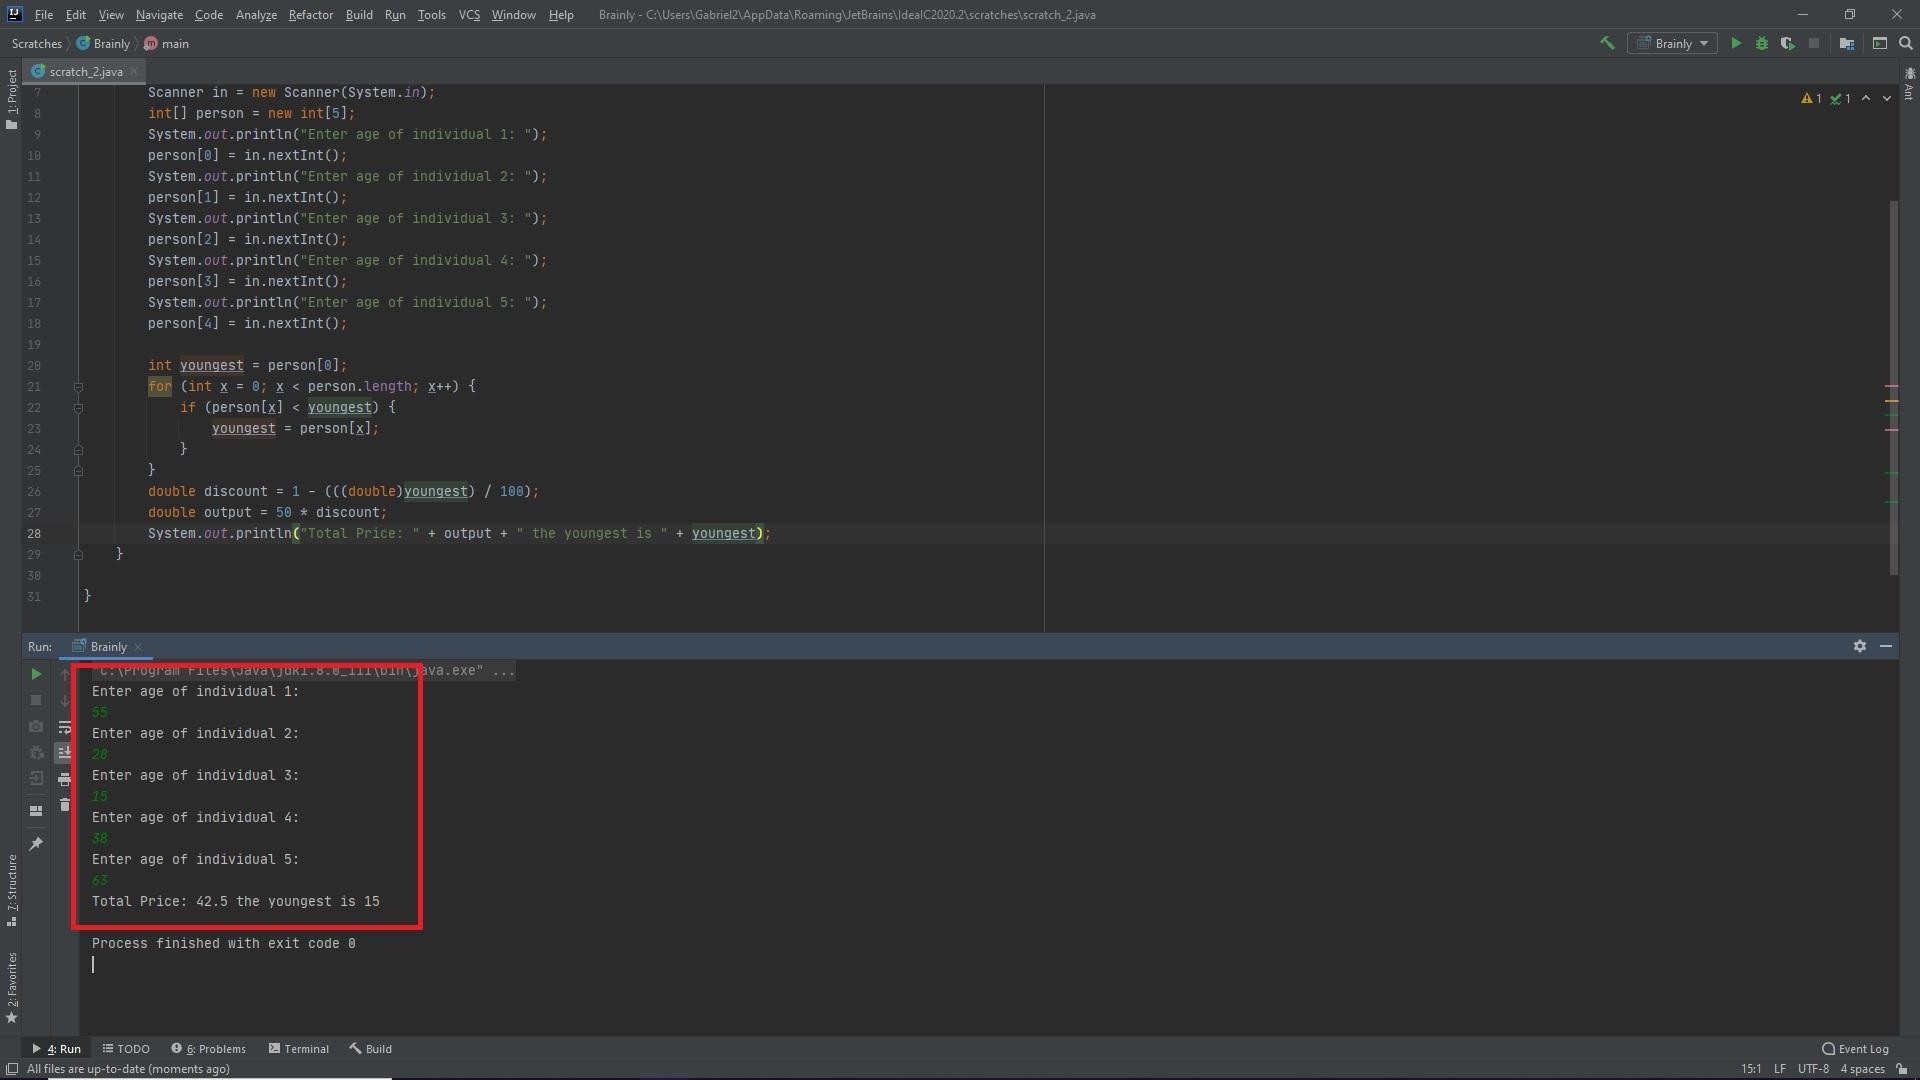Open the Refactor menu

[310, 15]
